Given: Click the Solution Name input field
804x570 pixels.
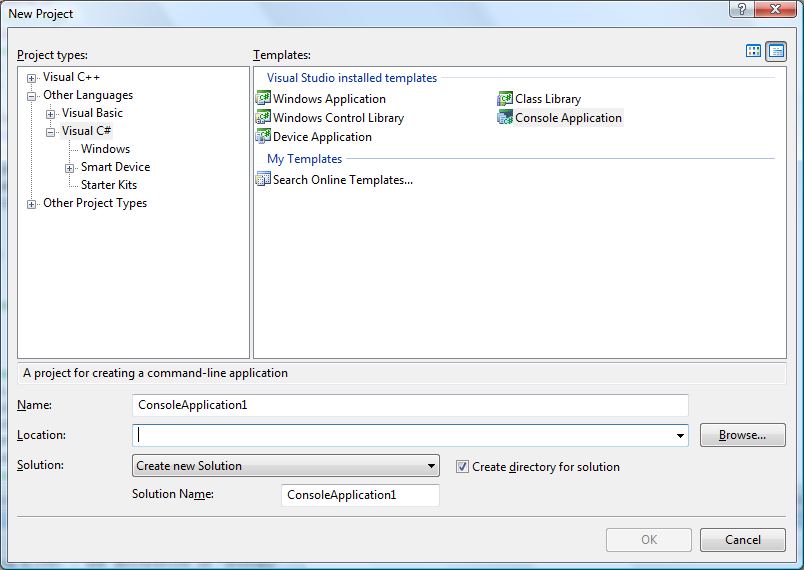Looking at the screenshot, I should coord(360,495).
